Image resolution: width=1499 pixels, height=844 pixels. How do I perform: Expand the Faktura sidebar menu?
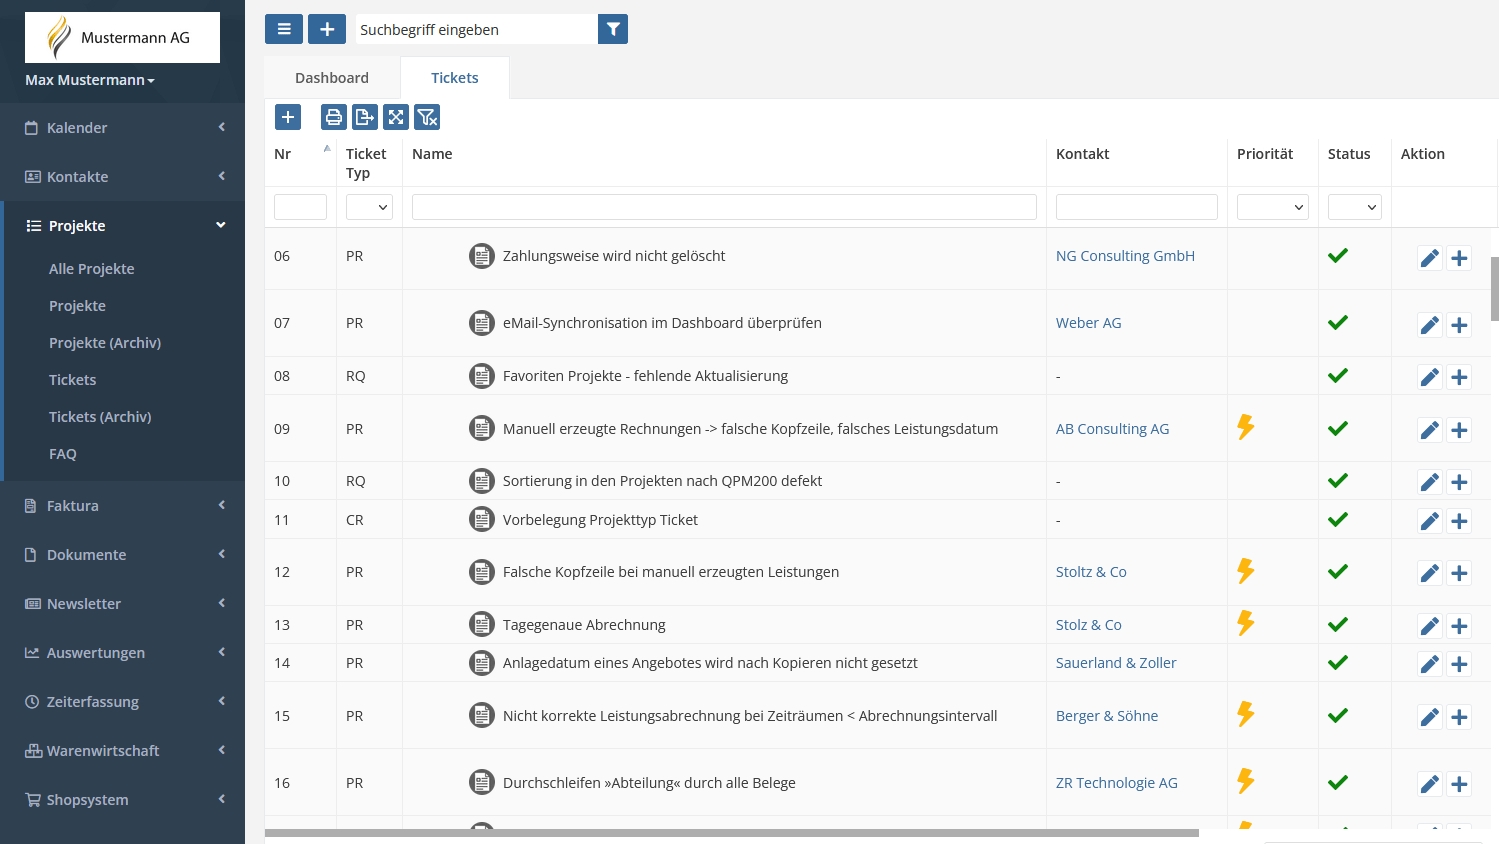click(x=123, y=506)
